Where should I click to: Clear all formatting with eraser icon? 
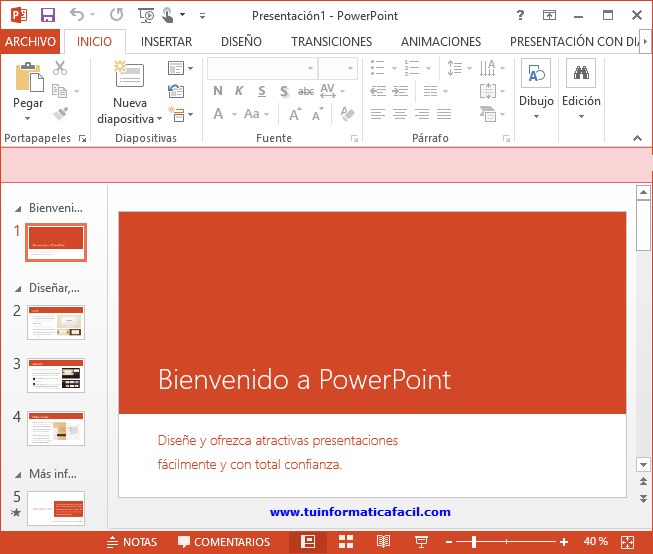tap(347, 114)
